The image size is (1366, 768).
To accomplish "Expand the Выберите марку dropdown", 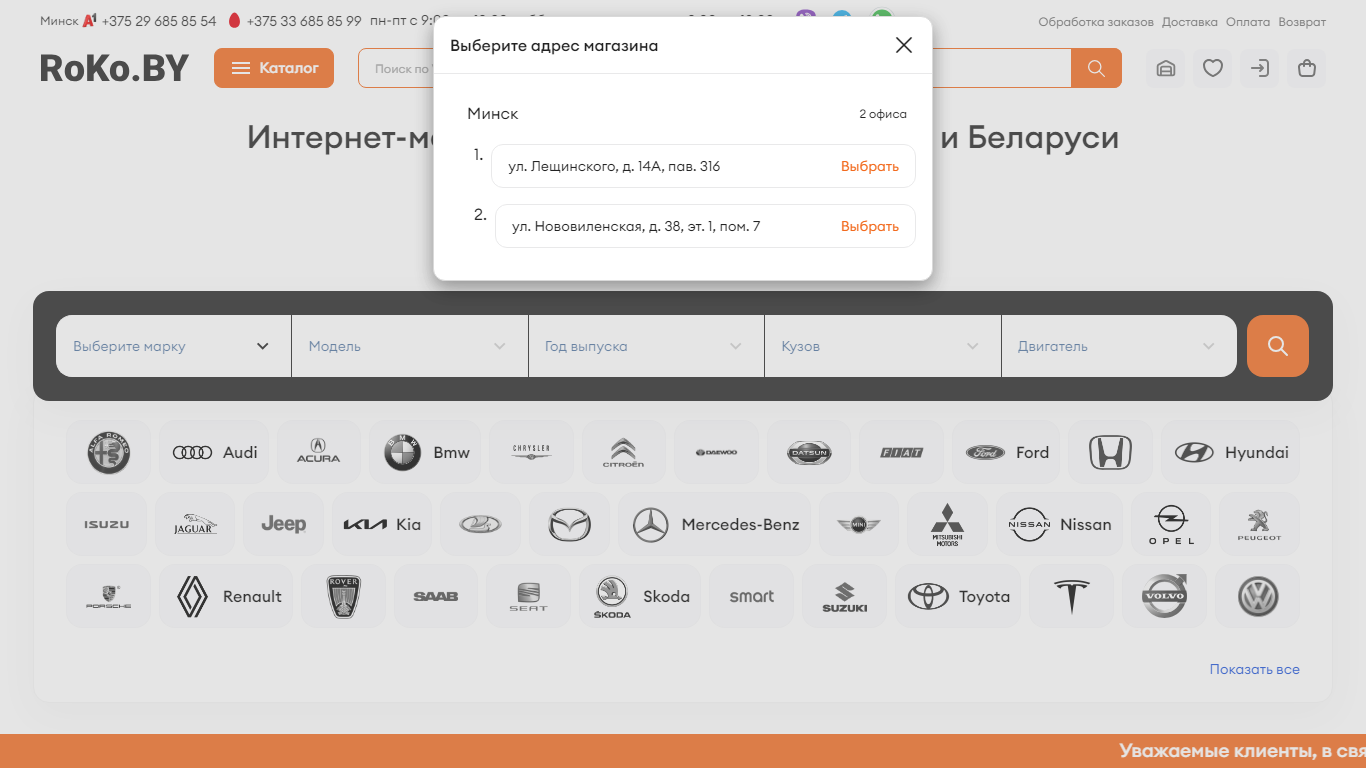I will click(173, 346).
